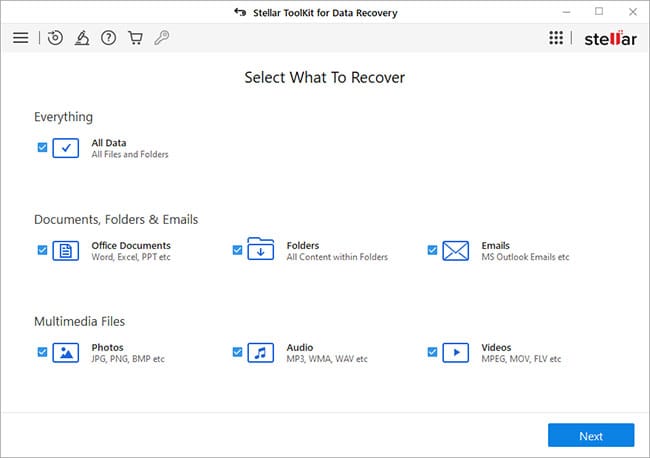The height and width of the screenshot is (458, 650).
Task: Click the Stellar logo
Action: (x=609, y=38)
